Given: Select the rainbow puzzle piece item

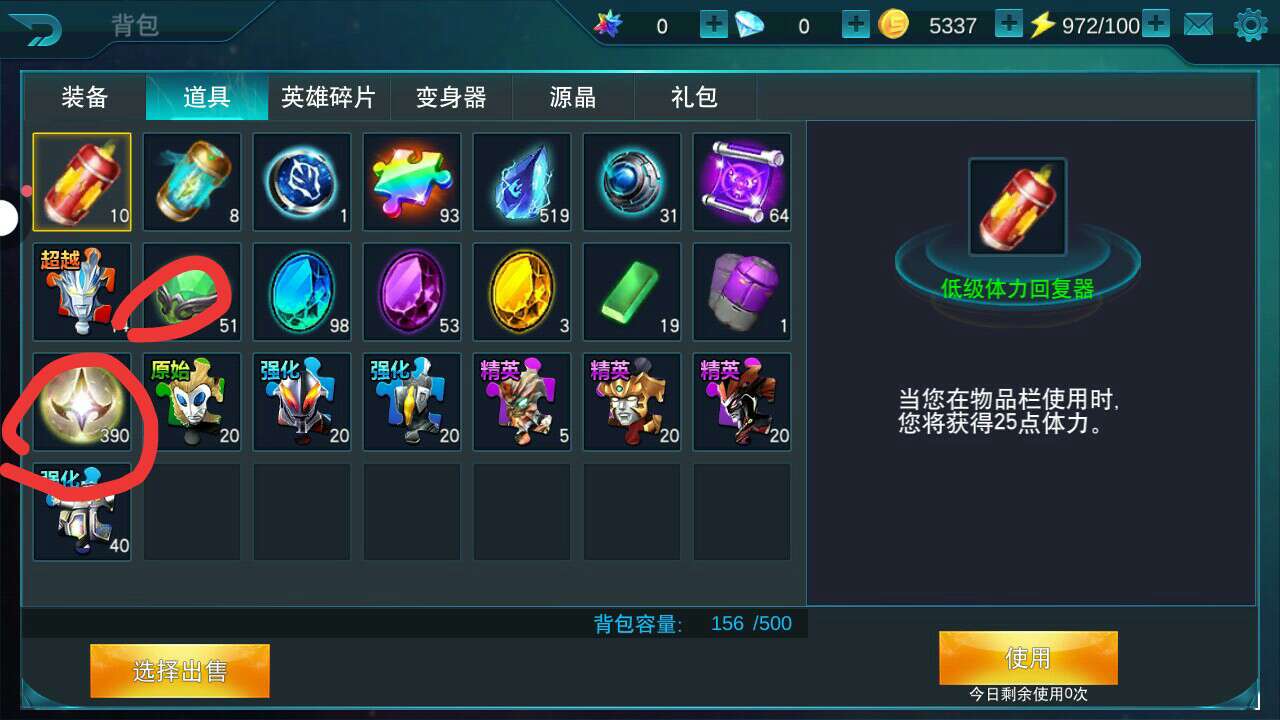Looking at the screenshot, I should [x=412, y=182].
